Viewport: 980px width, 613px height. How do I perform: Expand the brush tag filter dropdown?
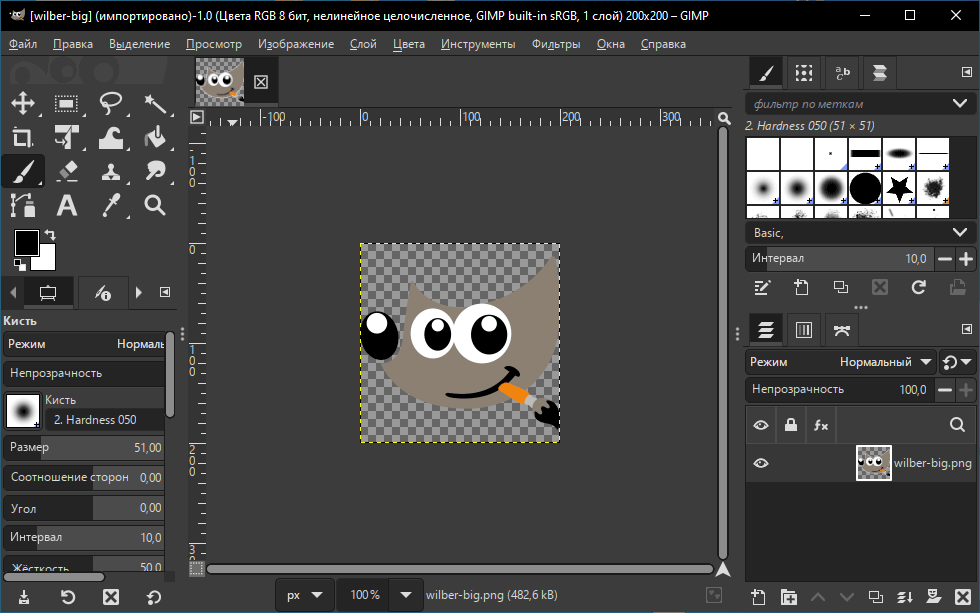960,103
